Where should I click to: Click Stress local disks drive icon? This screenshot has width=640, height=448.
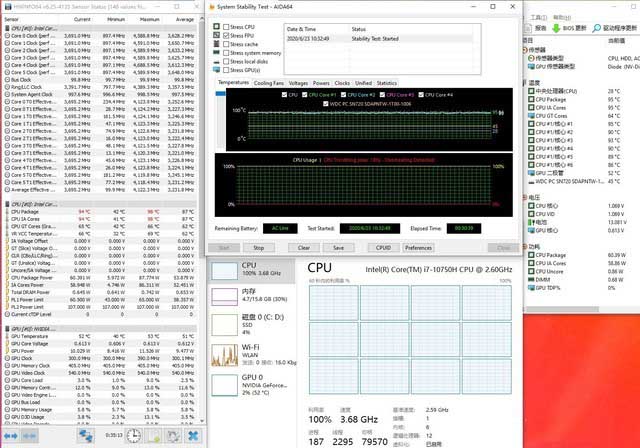216,61
